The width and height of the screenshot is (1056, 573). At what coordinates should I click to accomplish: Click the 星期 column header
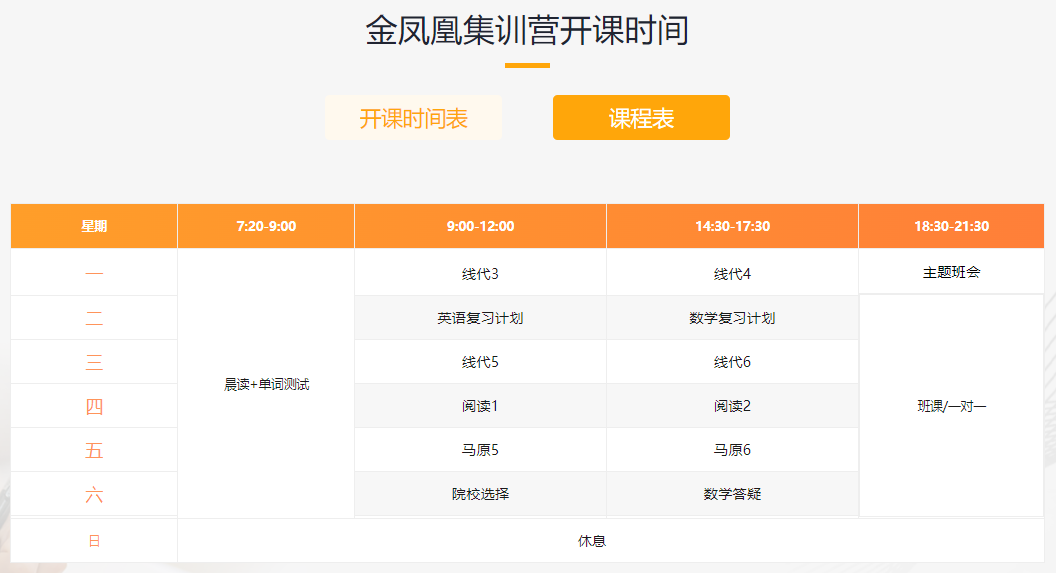pos(94,226)
